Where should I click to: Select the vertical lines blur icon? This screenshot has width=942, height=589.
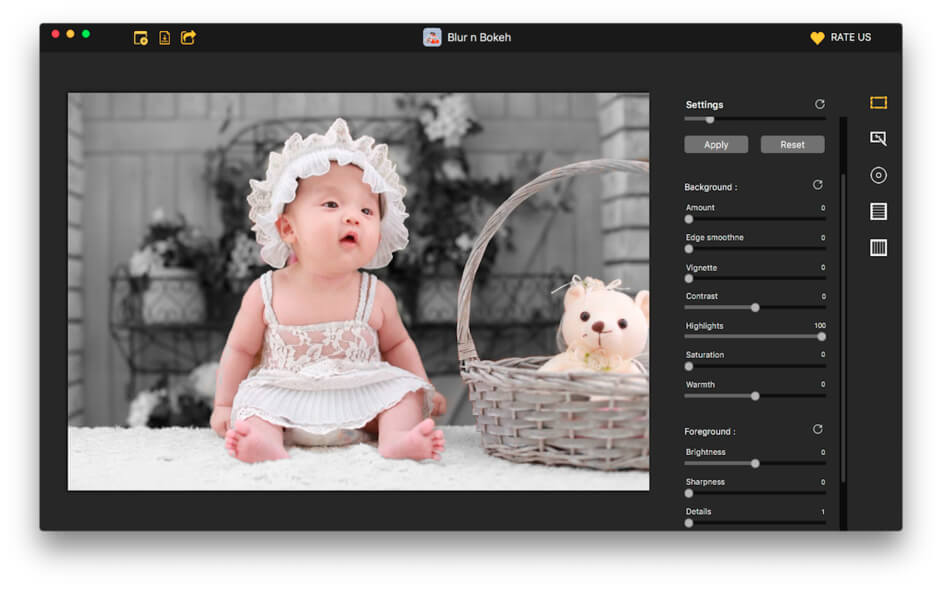tap(878, 248)
